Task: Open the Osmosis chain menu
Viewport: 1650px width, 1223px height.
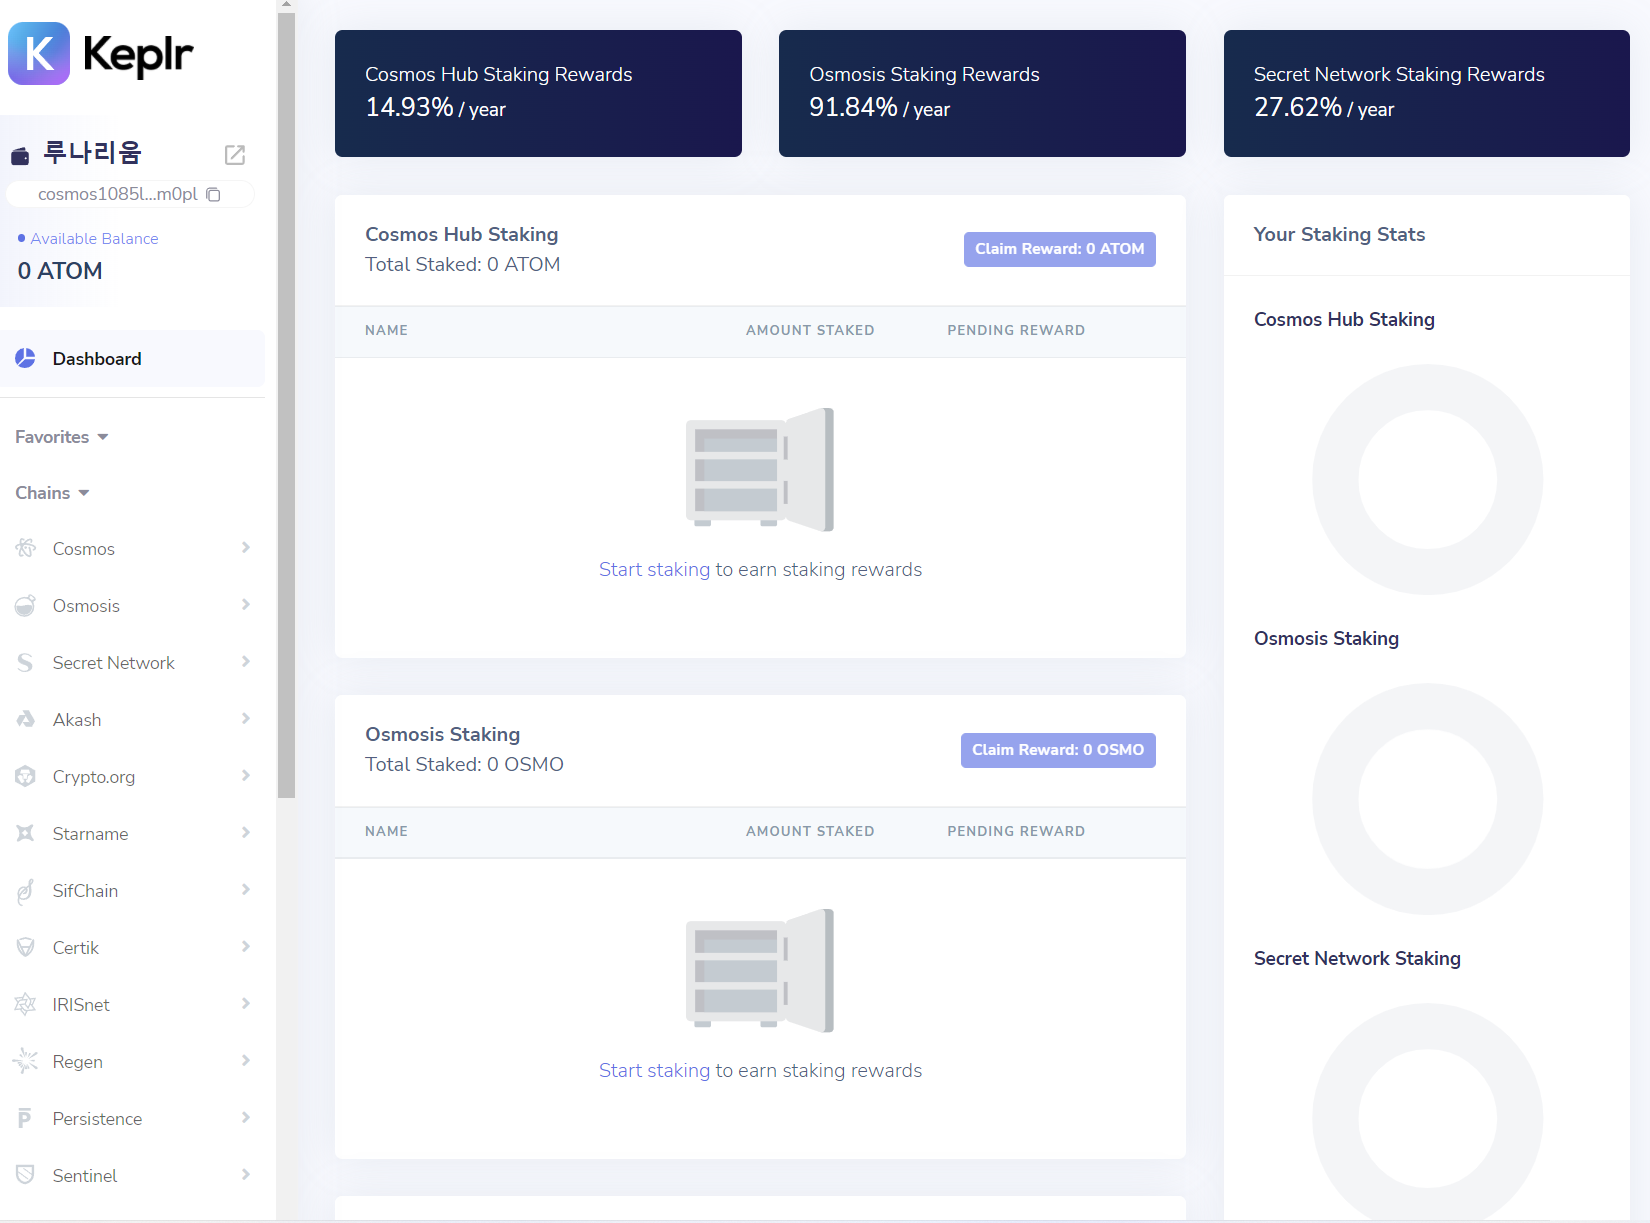Action: point(132,605)
